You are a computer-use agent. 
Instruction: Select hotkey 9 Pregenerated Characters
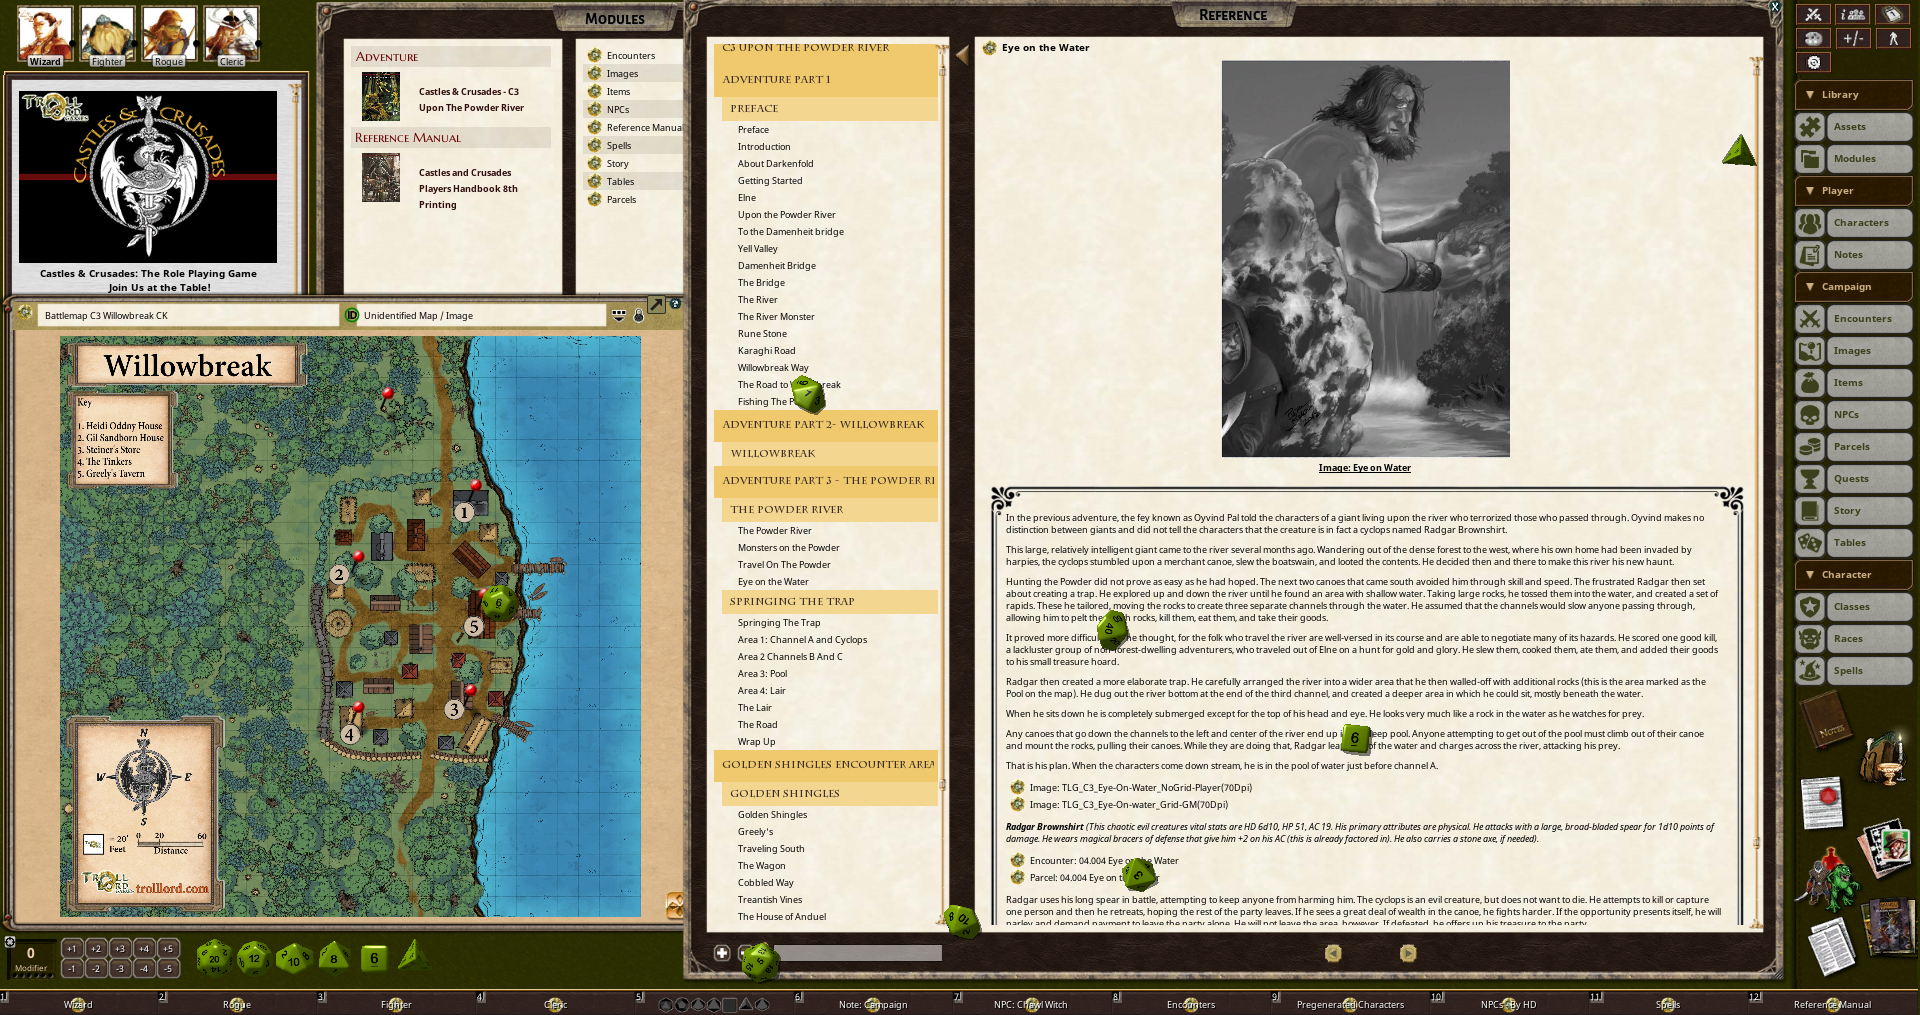pos(1350,1004)
